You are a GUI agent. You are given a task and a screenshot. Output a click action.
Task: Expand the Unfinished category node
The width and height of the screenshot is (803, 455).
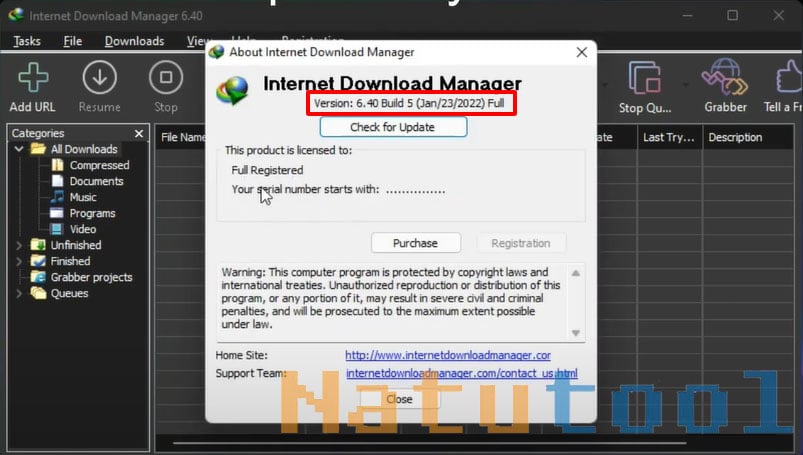pos(19,245)
